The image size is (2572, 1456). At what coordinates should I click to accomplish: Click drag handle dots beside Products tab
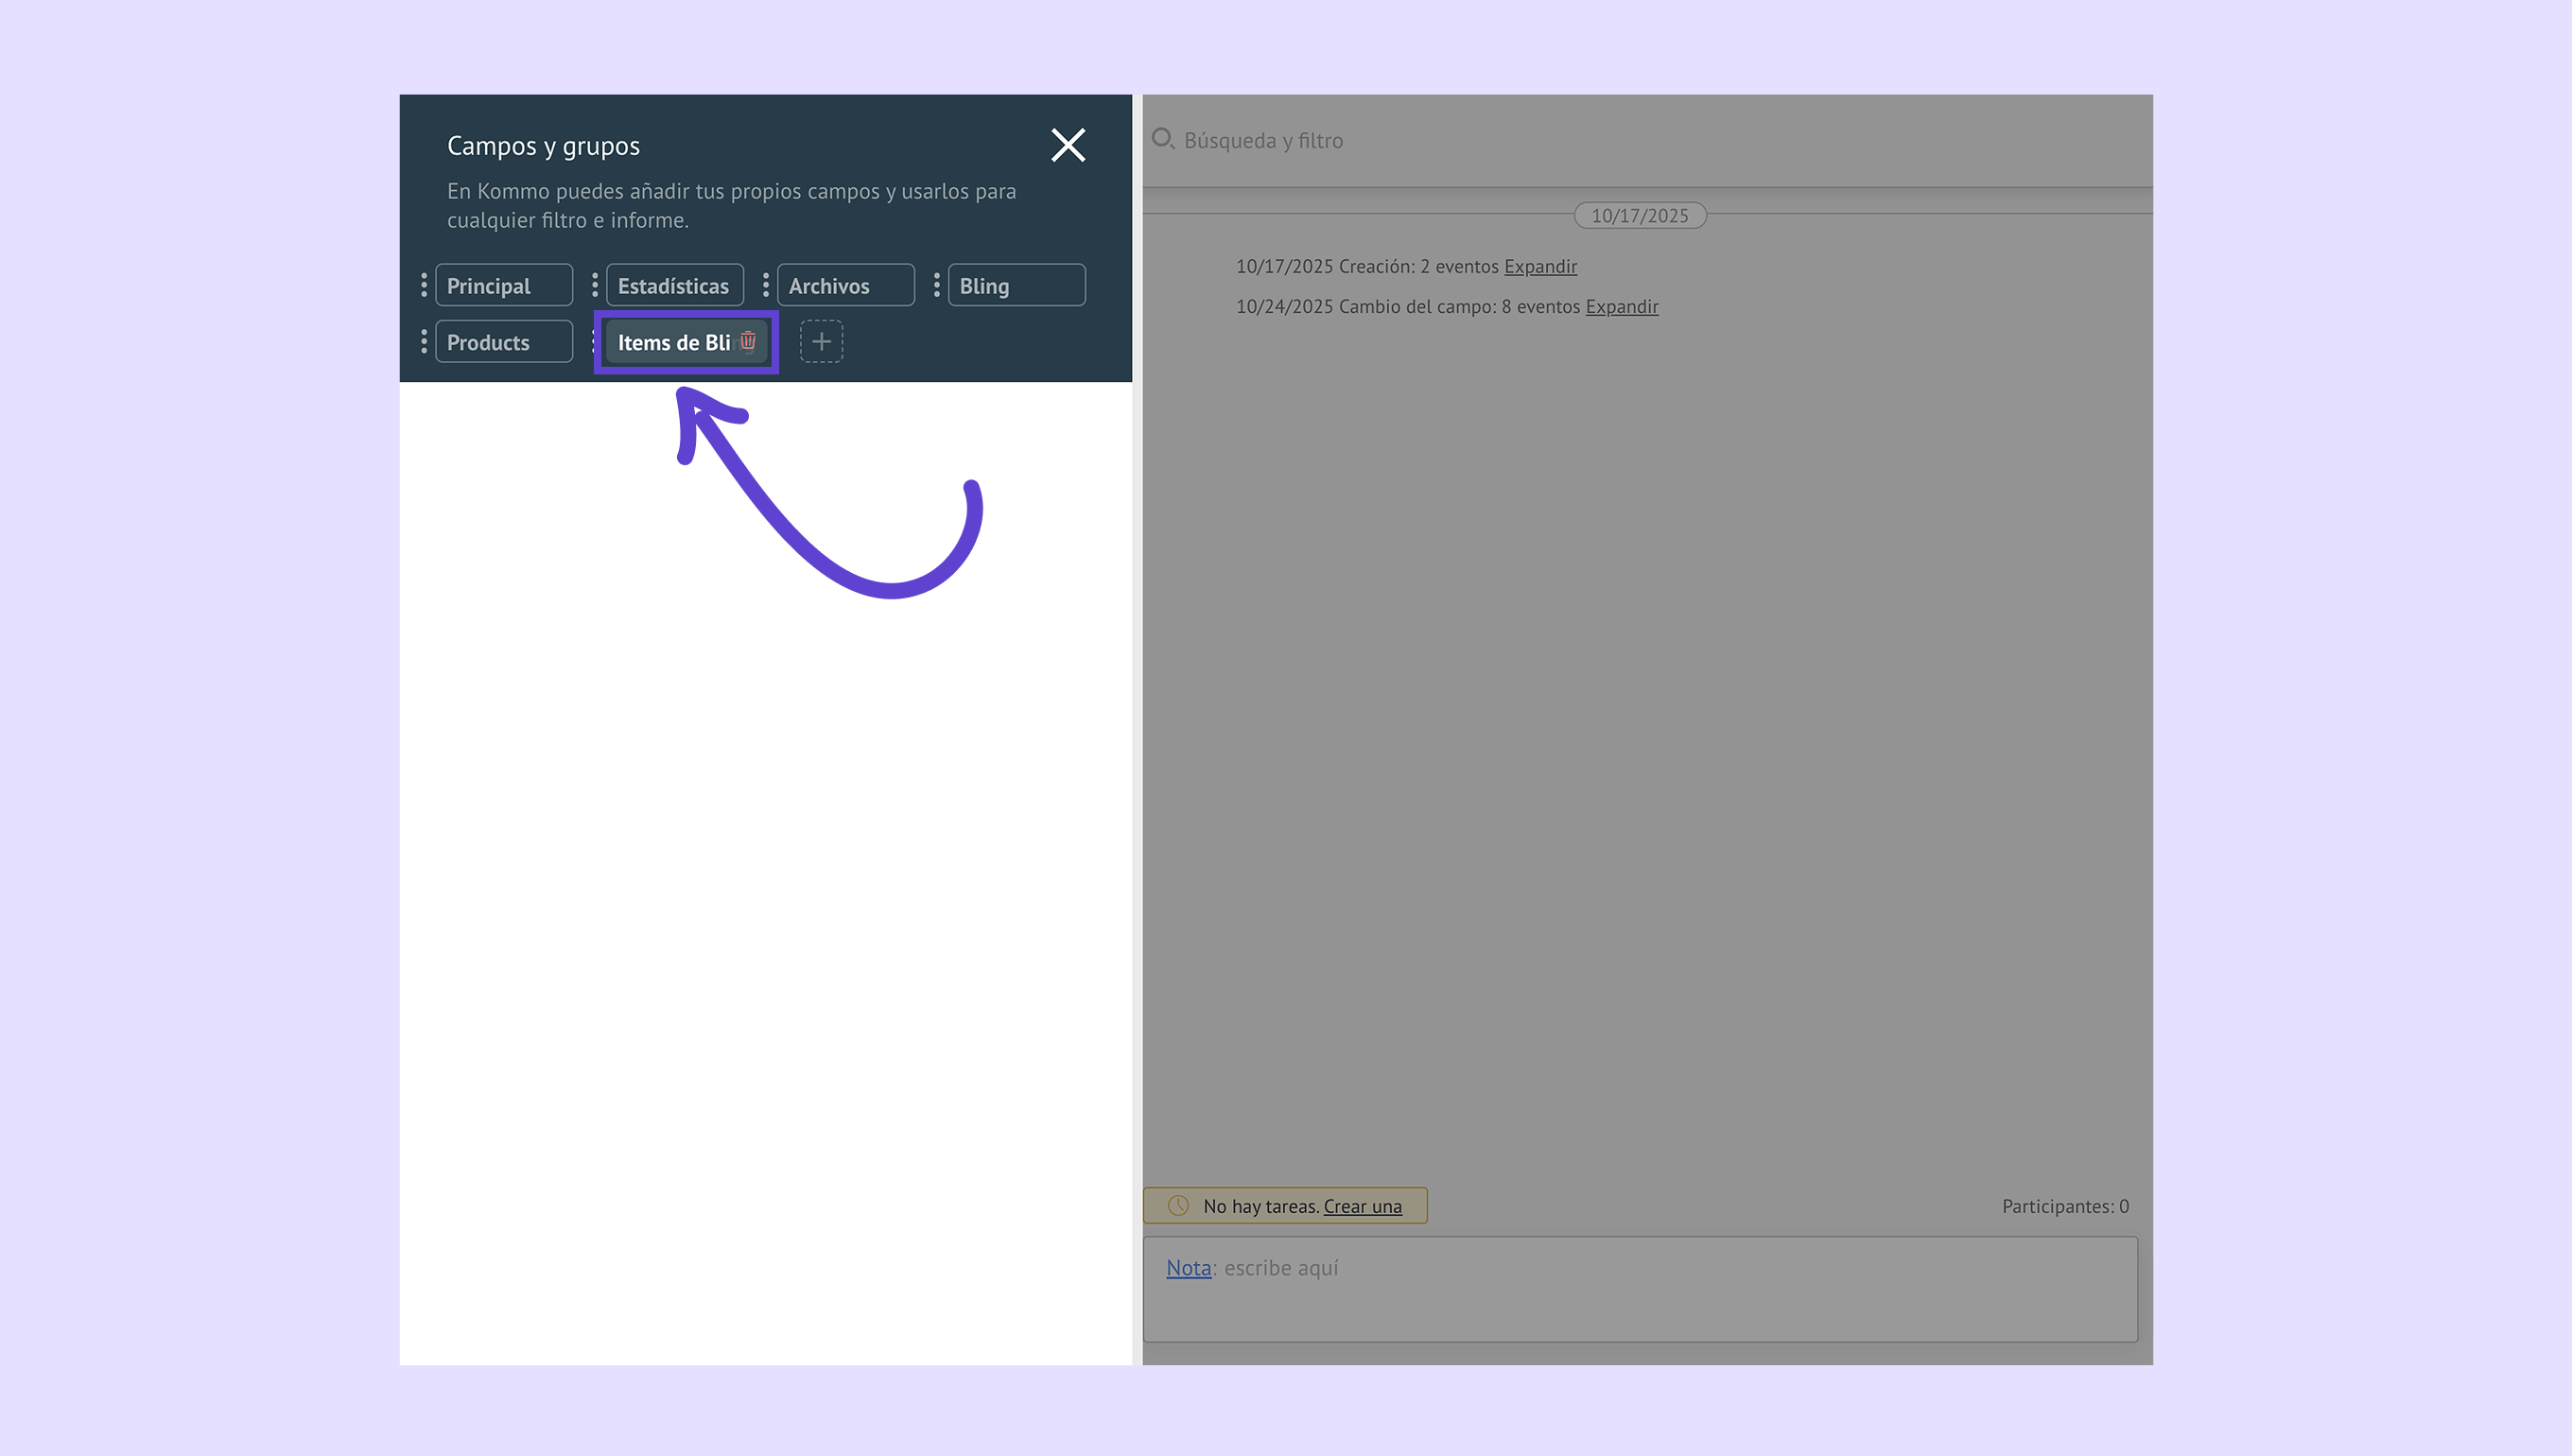click(424, 342)
